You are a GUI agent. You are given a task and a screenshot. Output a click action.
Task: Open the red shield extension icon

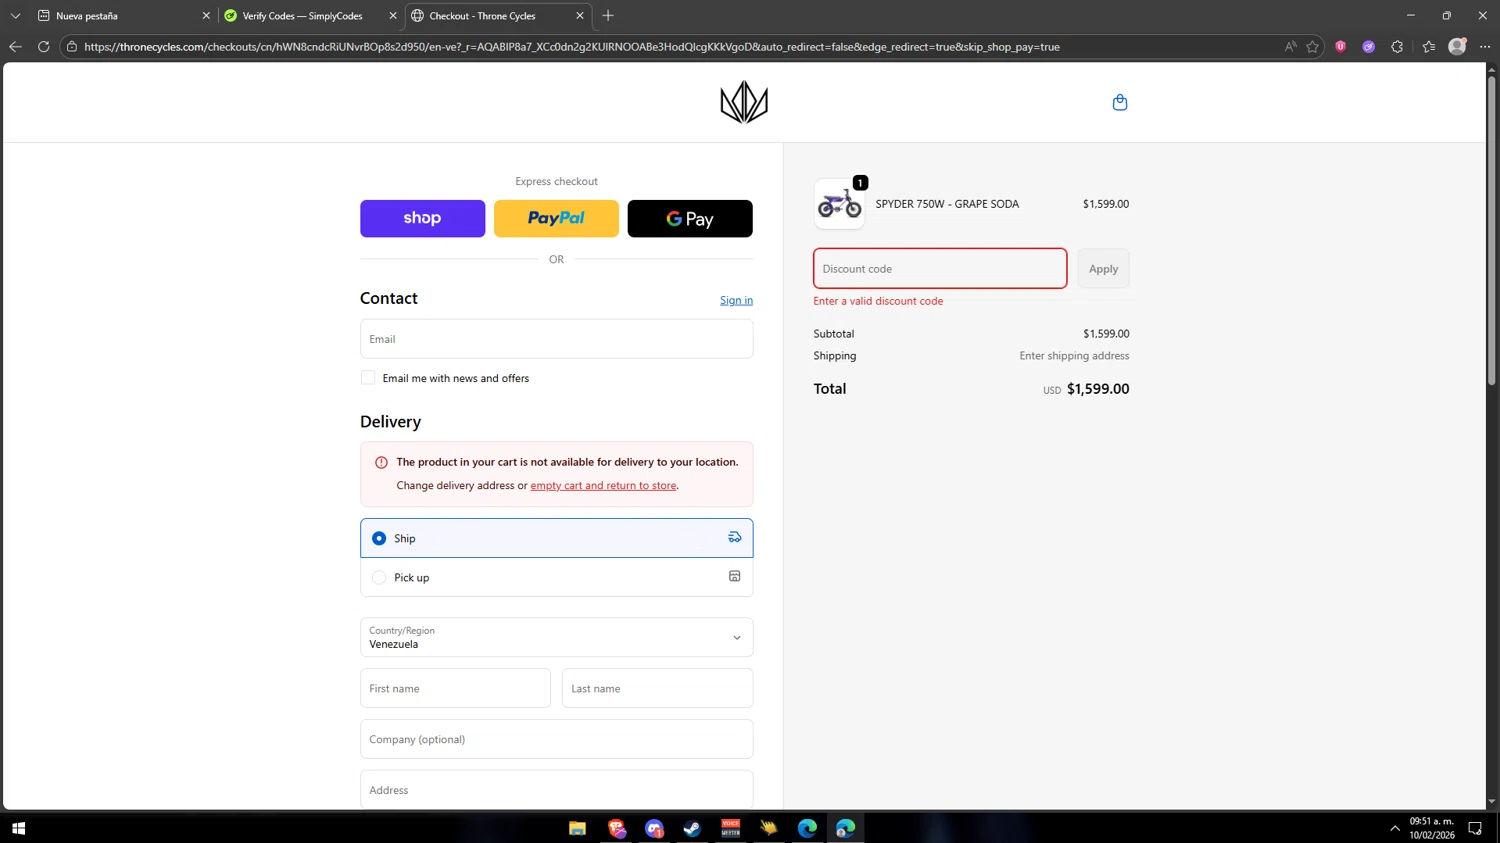[1341, 47]
